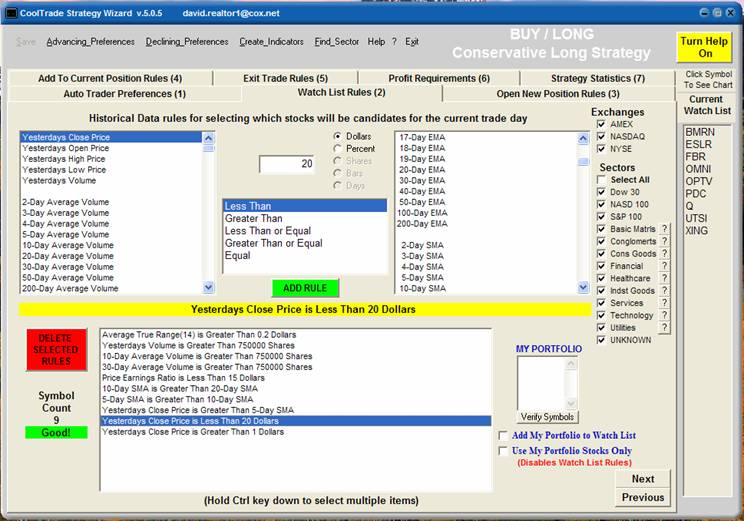Click the green ADD RULE button

(x=305, y=288)
